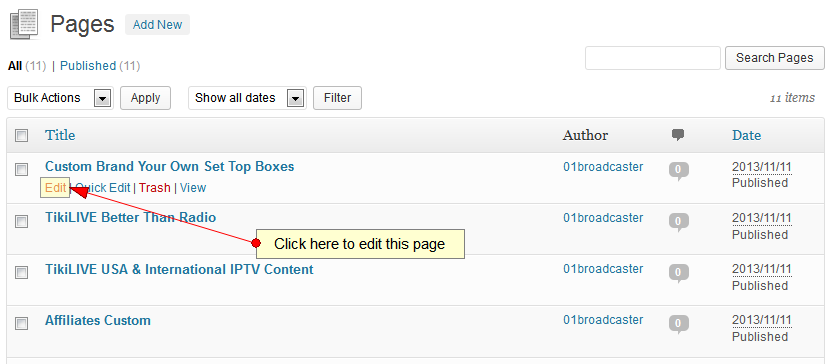This screenshot has height=364, width=831.
Task: Click the Pages document icon in header
Action: (24, 25)
